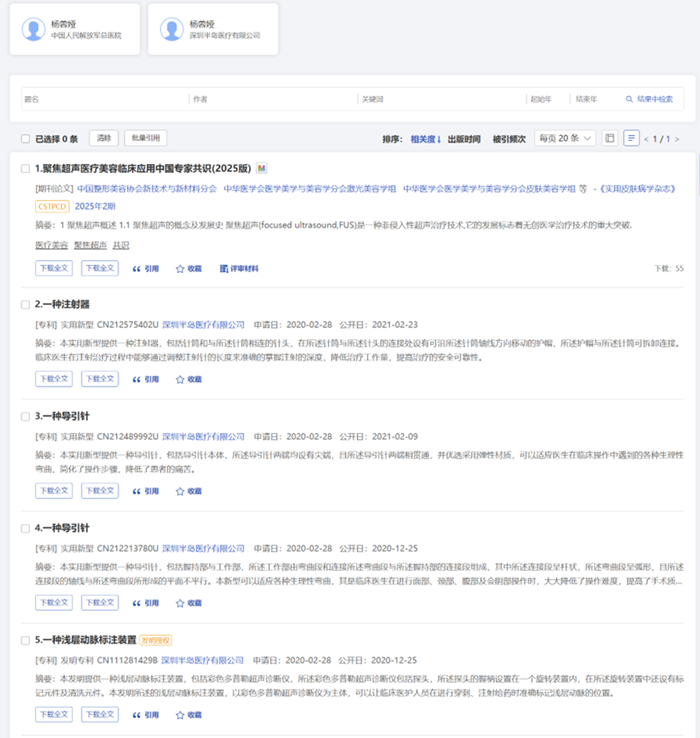Viewport: 700px width, 738px height.
Task: Favorite patent CN212213780U with 收藏 star
Action: [x=188, y=603]
